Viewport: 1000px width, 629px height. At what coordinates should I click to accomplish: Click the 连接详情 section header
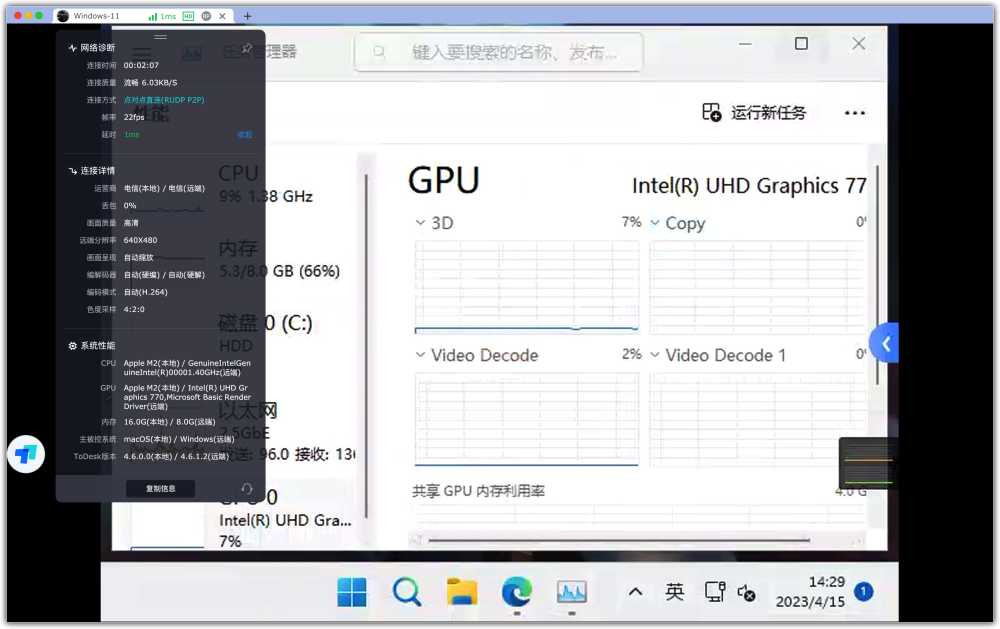pos(92,171)
